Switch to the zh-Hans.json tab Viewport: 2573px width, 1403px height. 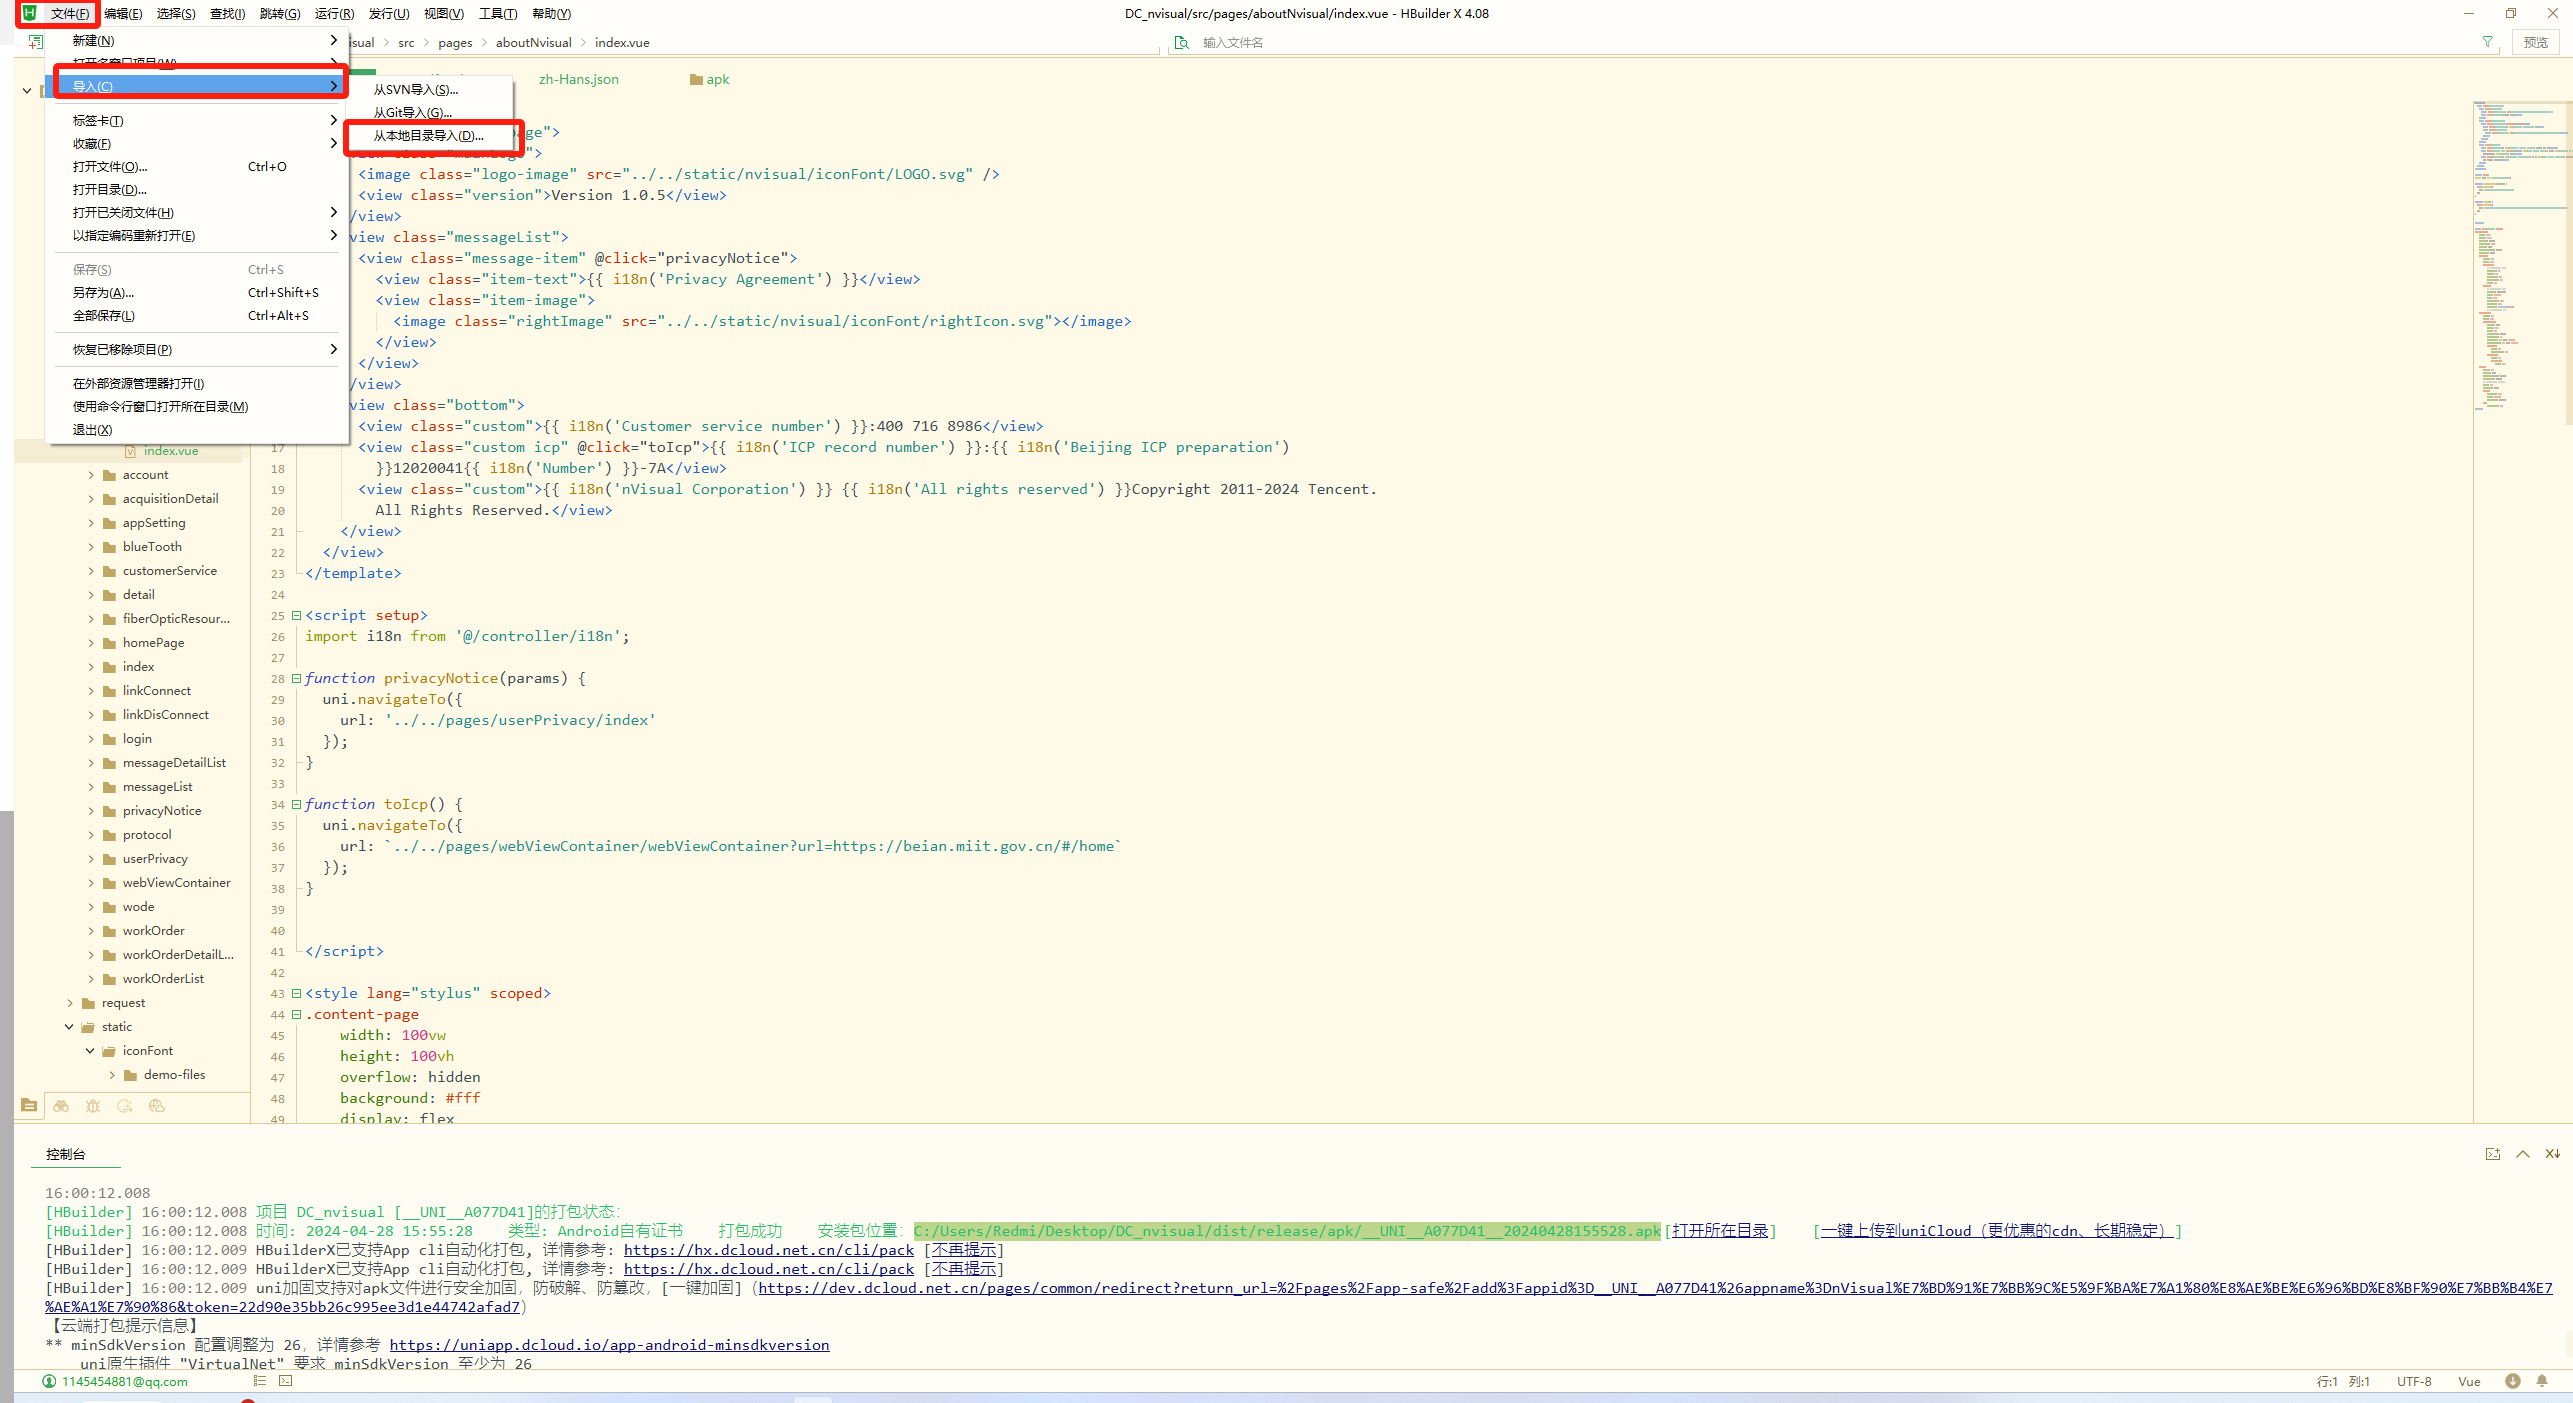click(578, 80)
